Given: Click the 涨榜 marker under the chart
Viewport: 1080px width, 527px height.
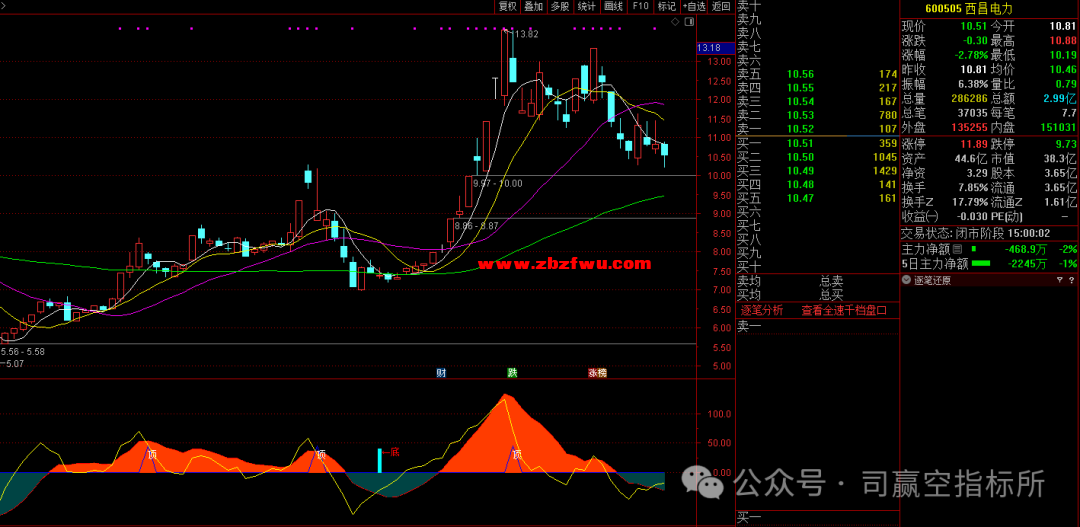Looking at the screenshot, I should (598, 373).
